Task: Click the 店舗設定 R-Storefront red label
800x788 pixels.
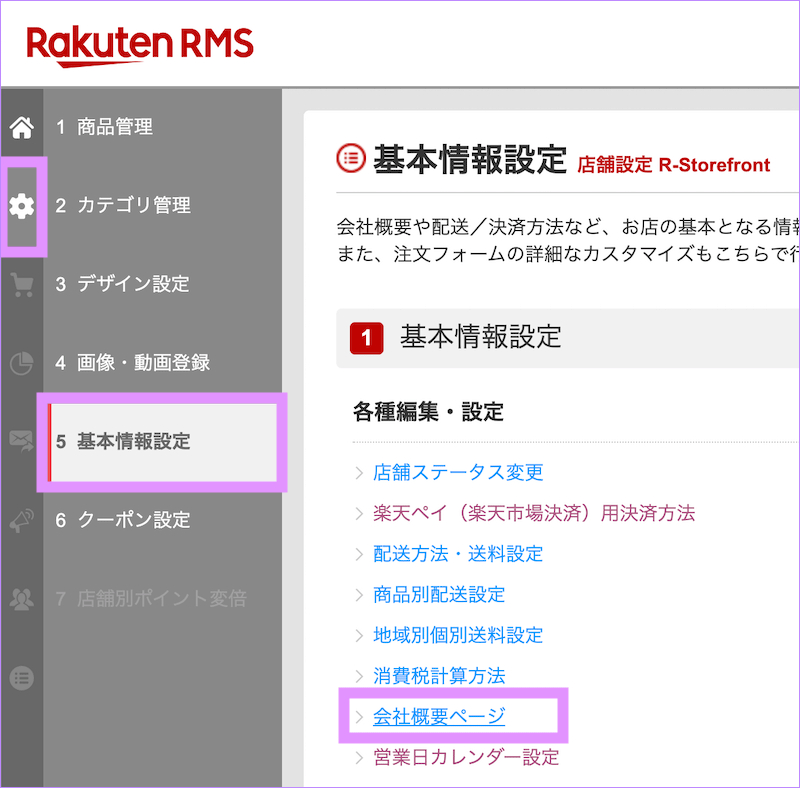Action: click(x=673, y=165)
